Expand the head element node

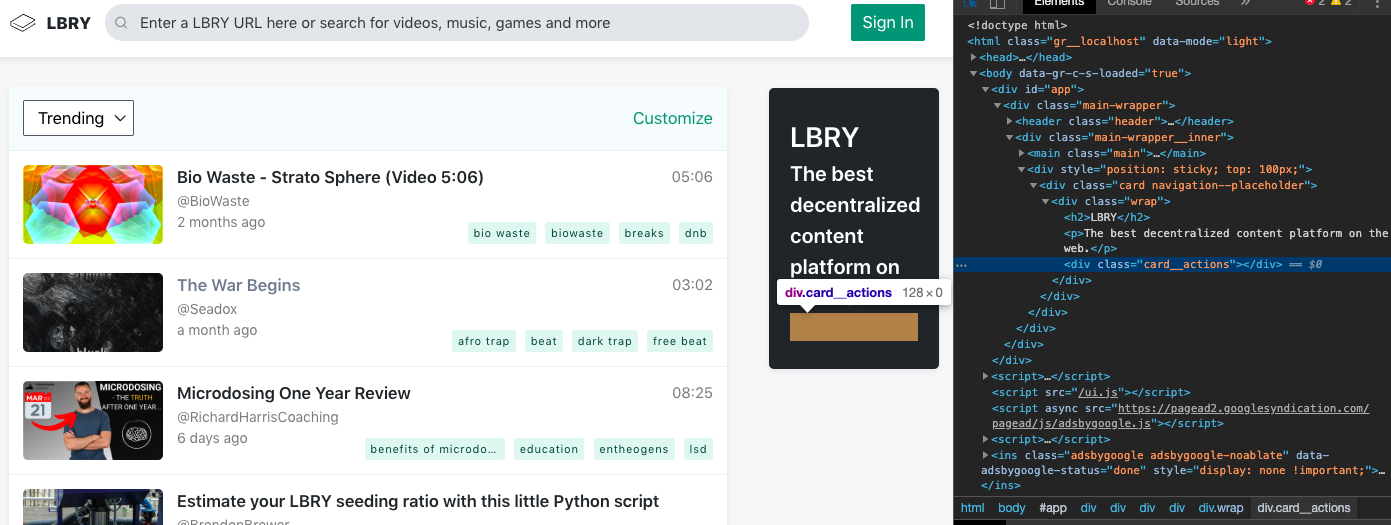[x=974, y=58]
